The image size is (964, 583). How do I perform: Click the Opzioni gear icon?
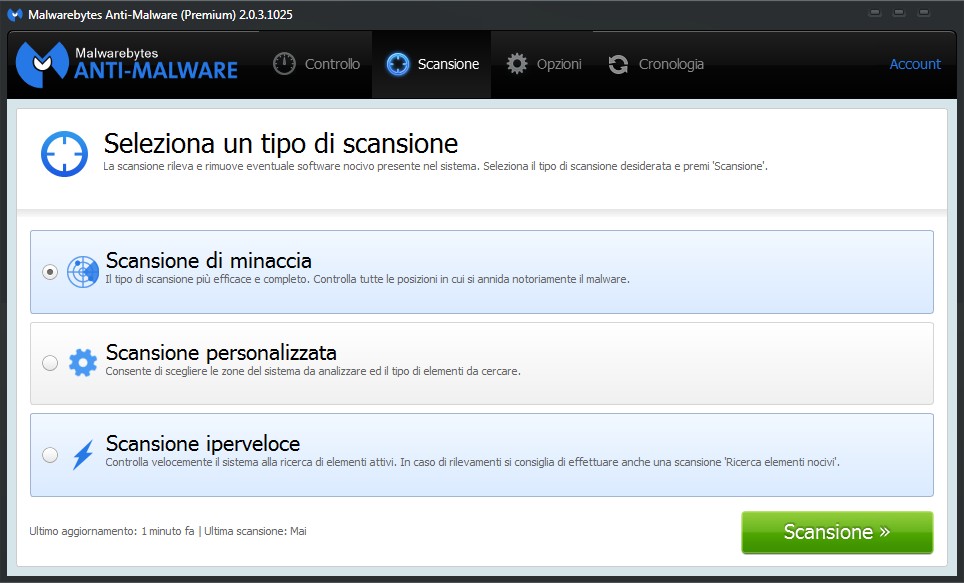(517, 64)
